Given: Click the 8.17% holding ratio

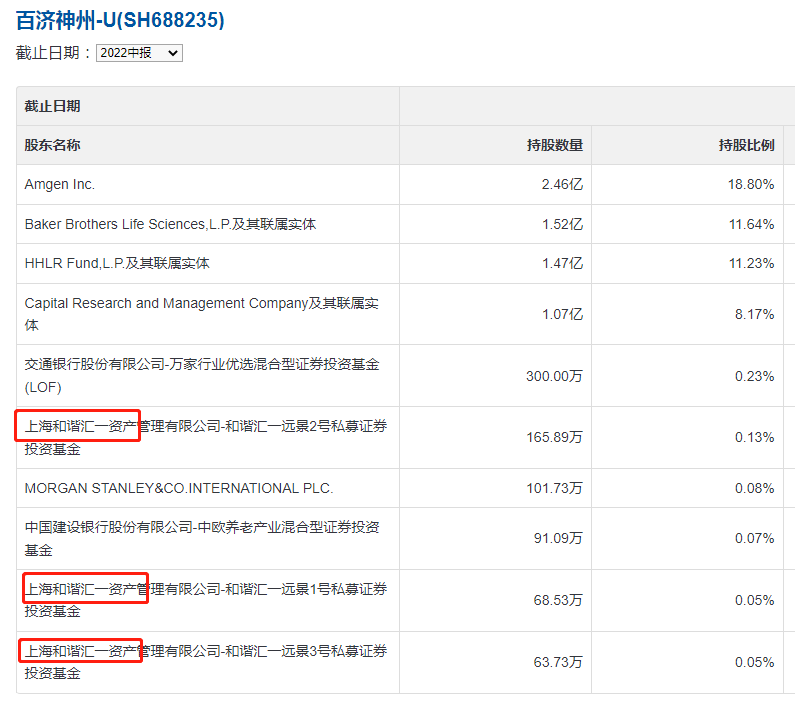Looking at the screenshot, I should [754, 314].
